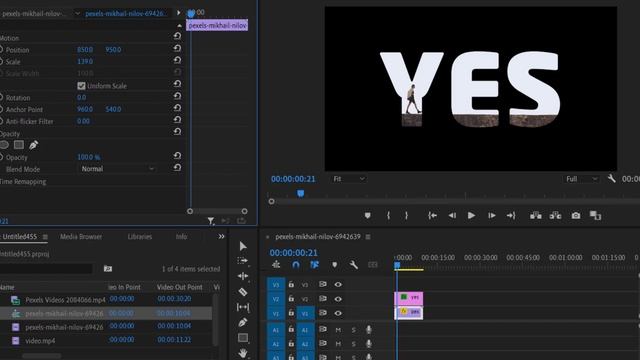Select the Razor tool
This screenshot has height=360, width=640.
242,292
